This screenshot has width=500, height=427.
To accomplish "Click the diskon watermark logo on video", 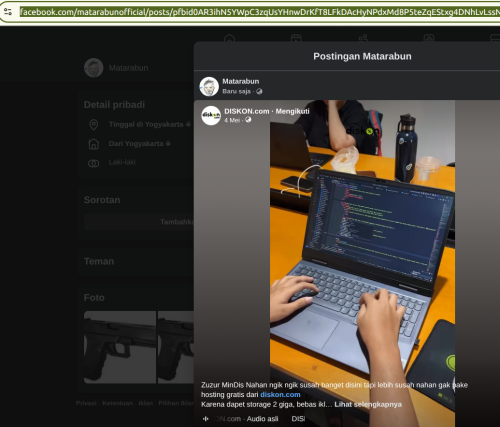I will [362, 131].
